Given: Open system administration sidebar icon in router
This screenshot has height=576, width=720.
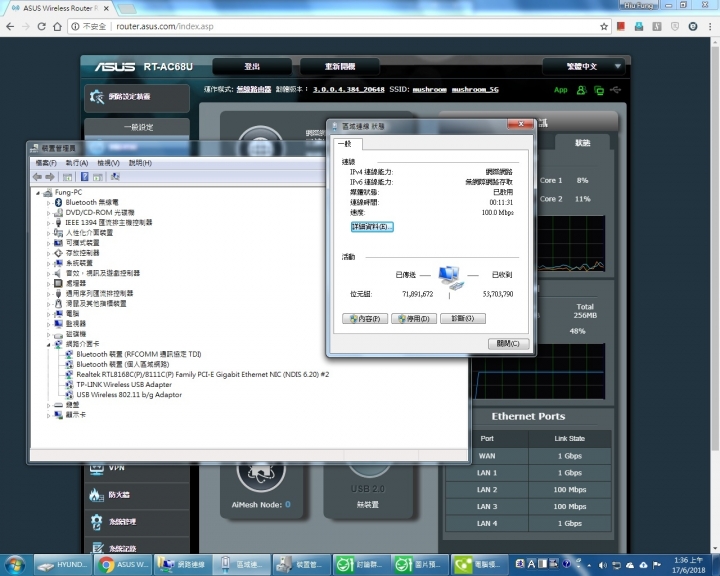Looking at the screenshot, I should [96, 522].
